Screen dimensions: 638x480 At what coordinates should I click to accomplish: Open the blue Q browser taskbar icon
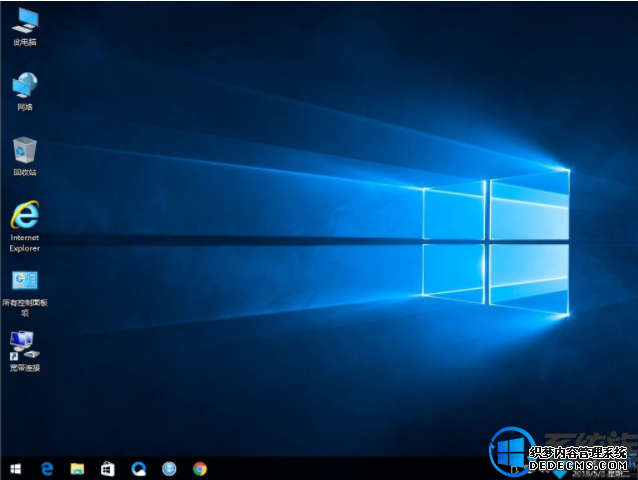(138, 469)
